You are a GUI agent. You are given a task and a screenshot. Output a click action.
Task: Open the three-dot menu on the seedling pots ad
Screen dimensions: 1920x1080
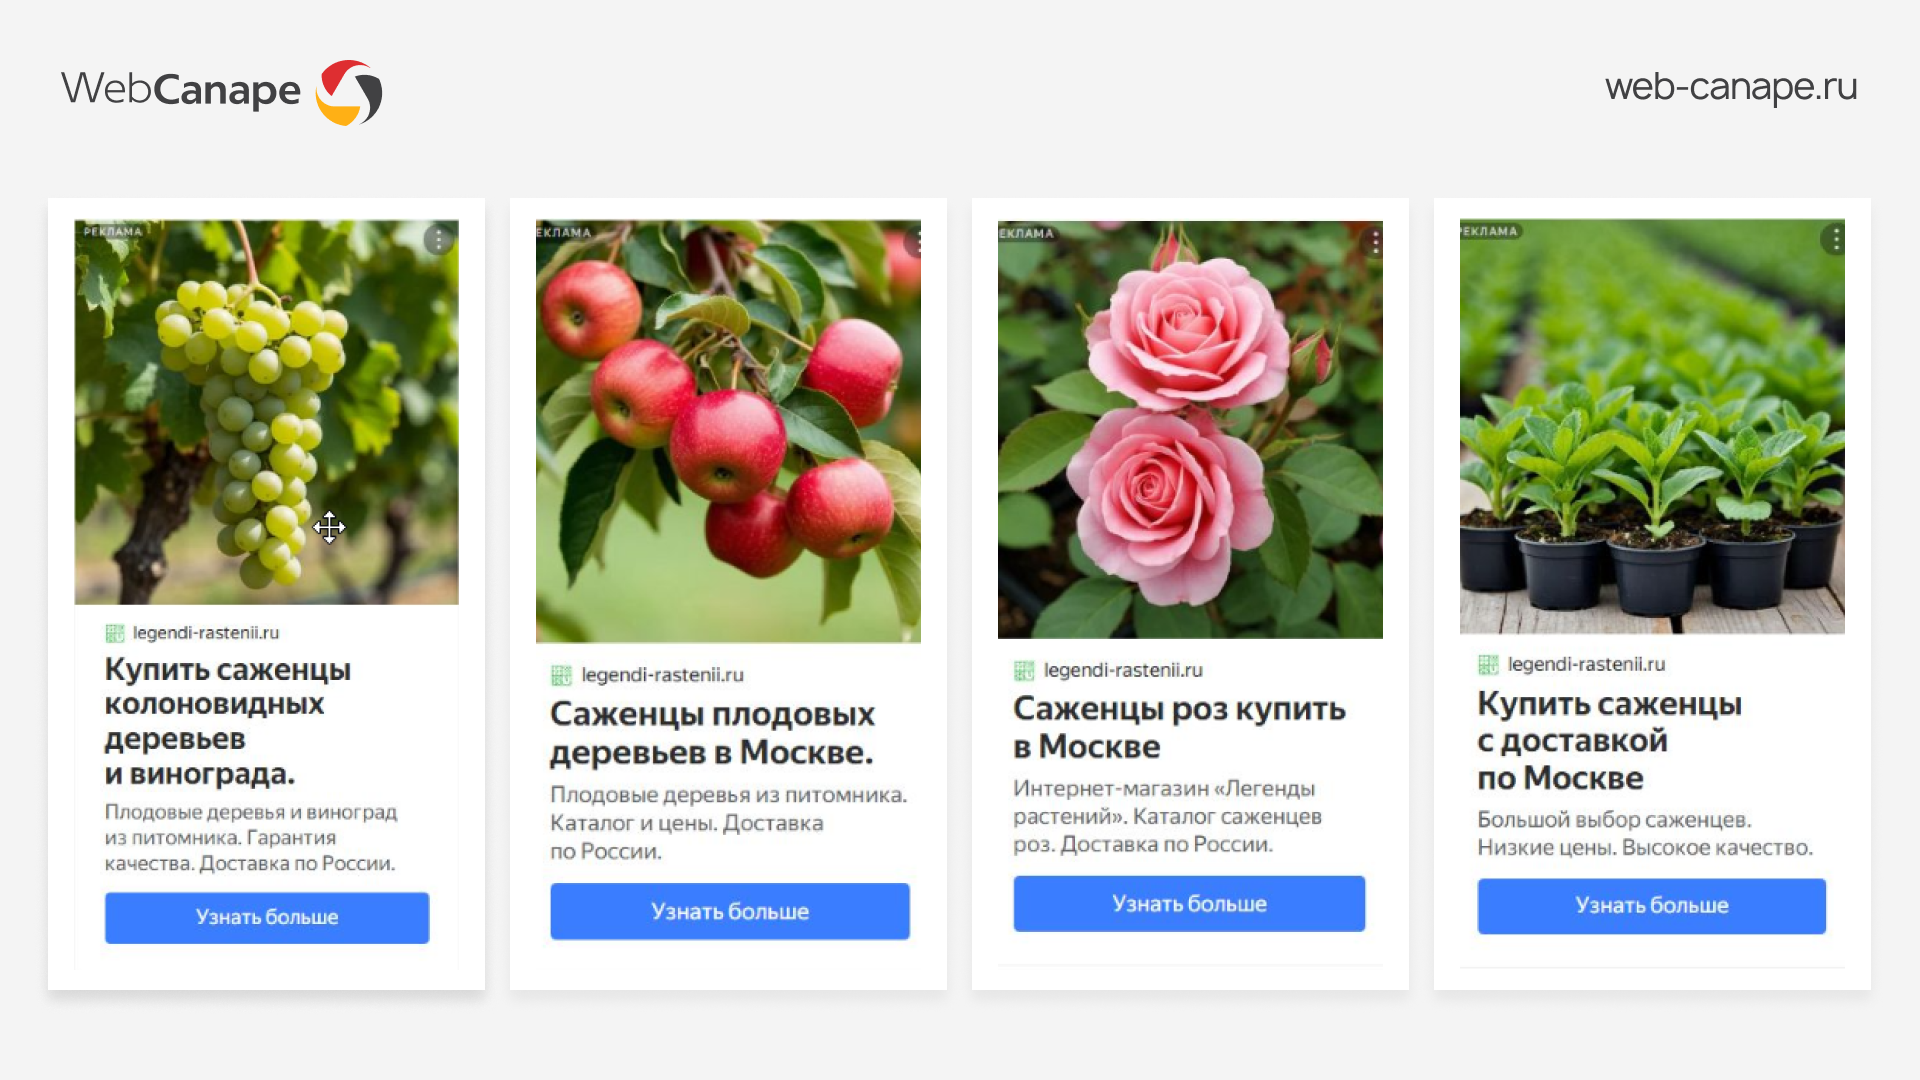point(1835,239)
